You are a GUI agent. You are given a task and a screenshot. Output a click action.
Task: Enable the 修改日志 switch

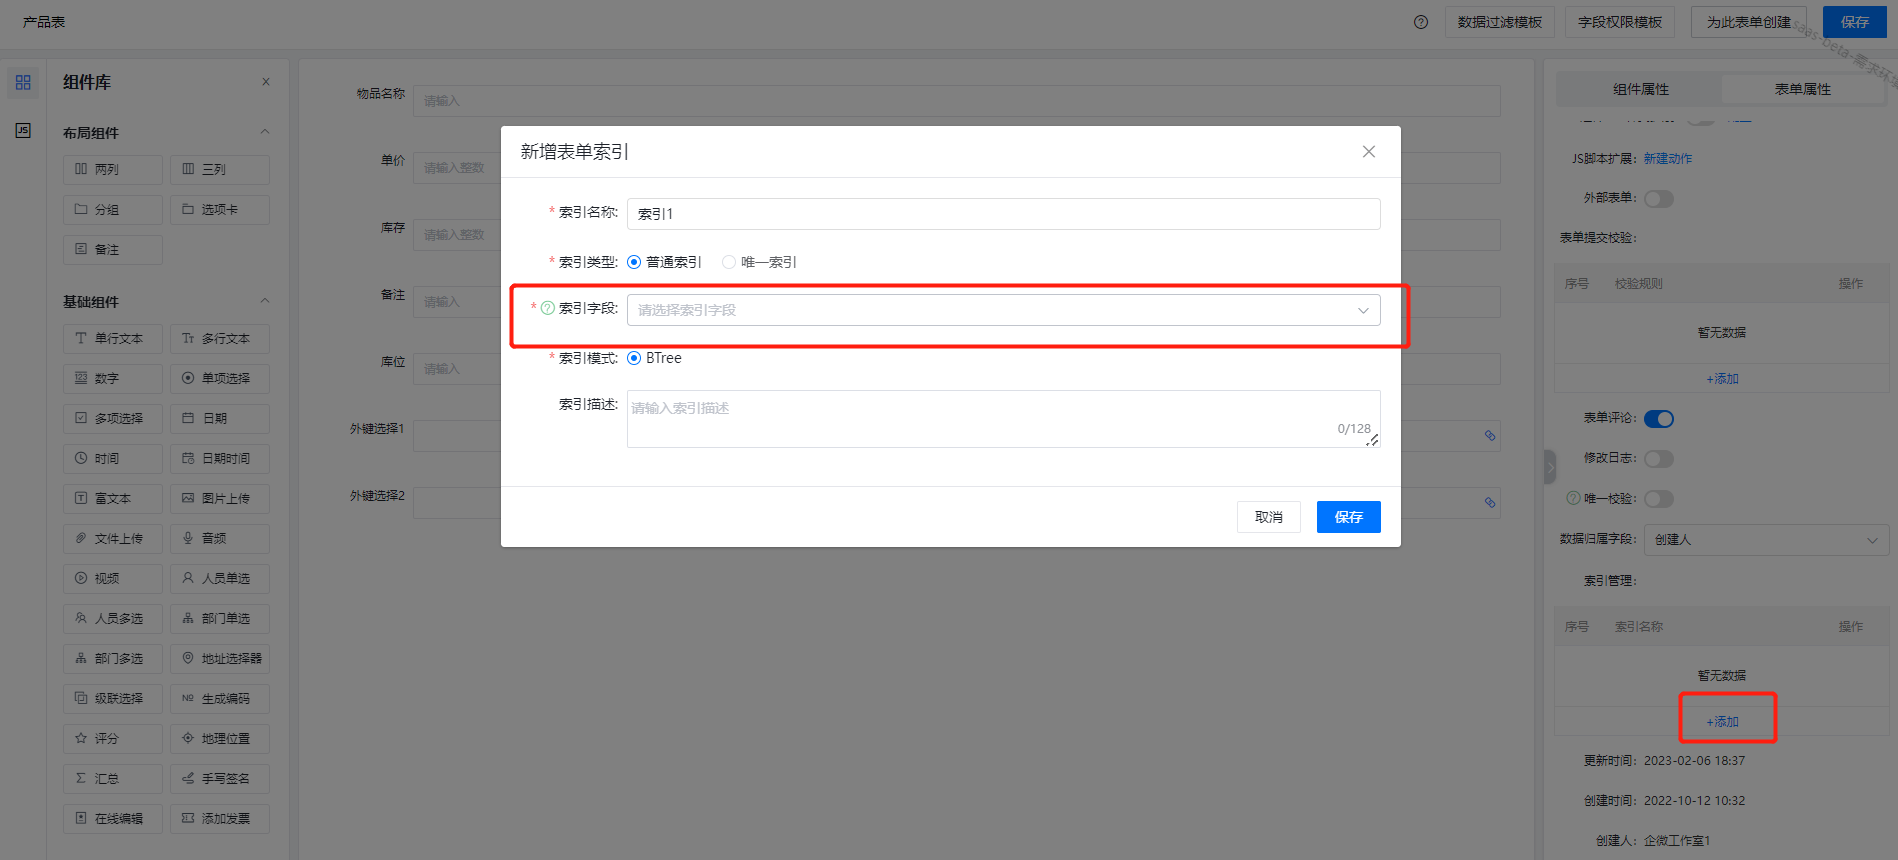coord(1658,459)
